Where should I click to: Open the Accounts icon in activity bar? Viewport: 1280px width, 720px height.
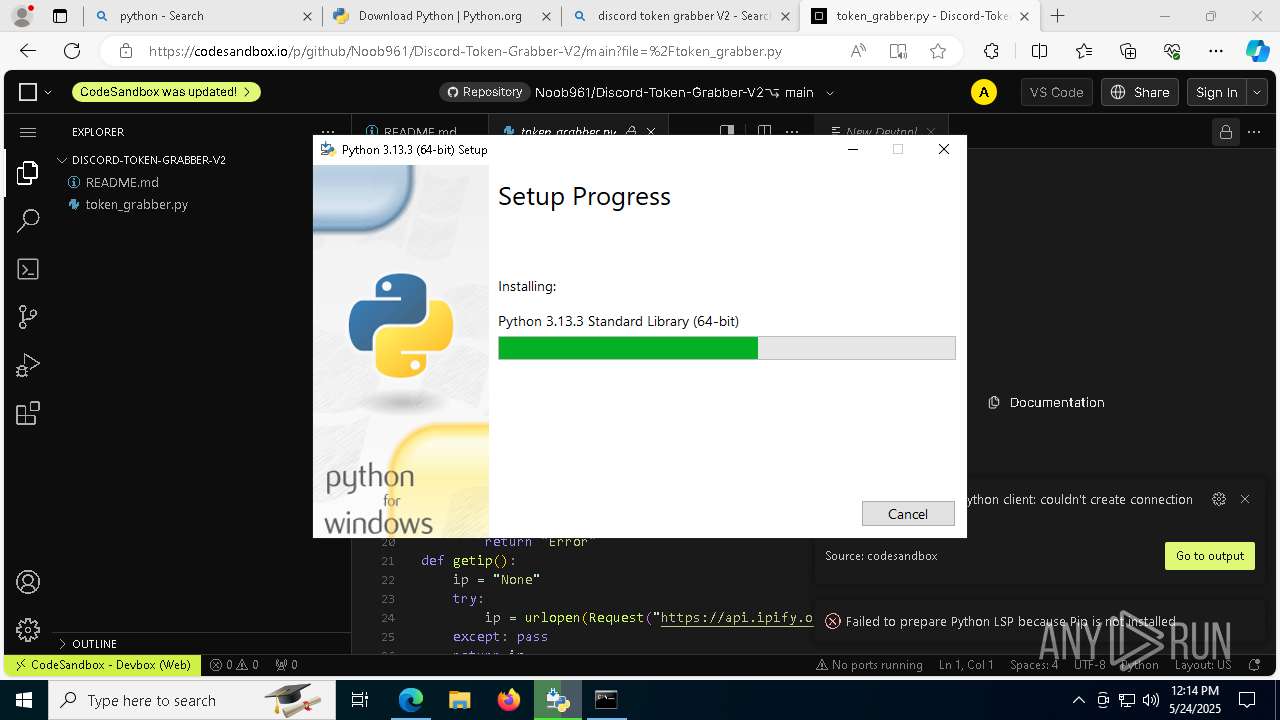click(28, 582)
